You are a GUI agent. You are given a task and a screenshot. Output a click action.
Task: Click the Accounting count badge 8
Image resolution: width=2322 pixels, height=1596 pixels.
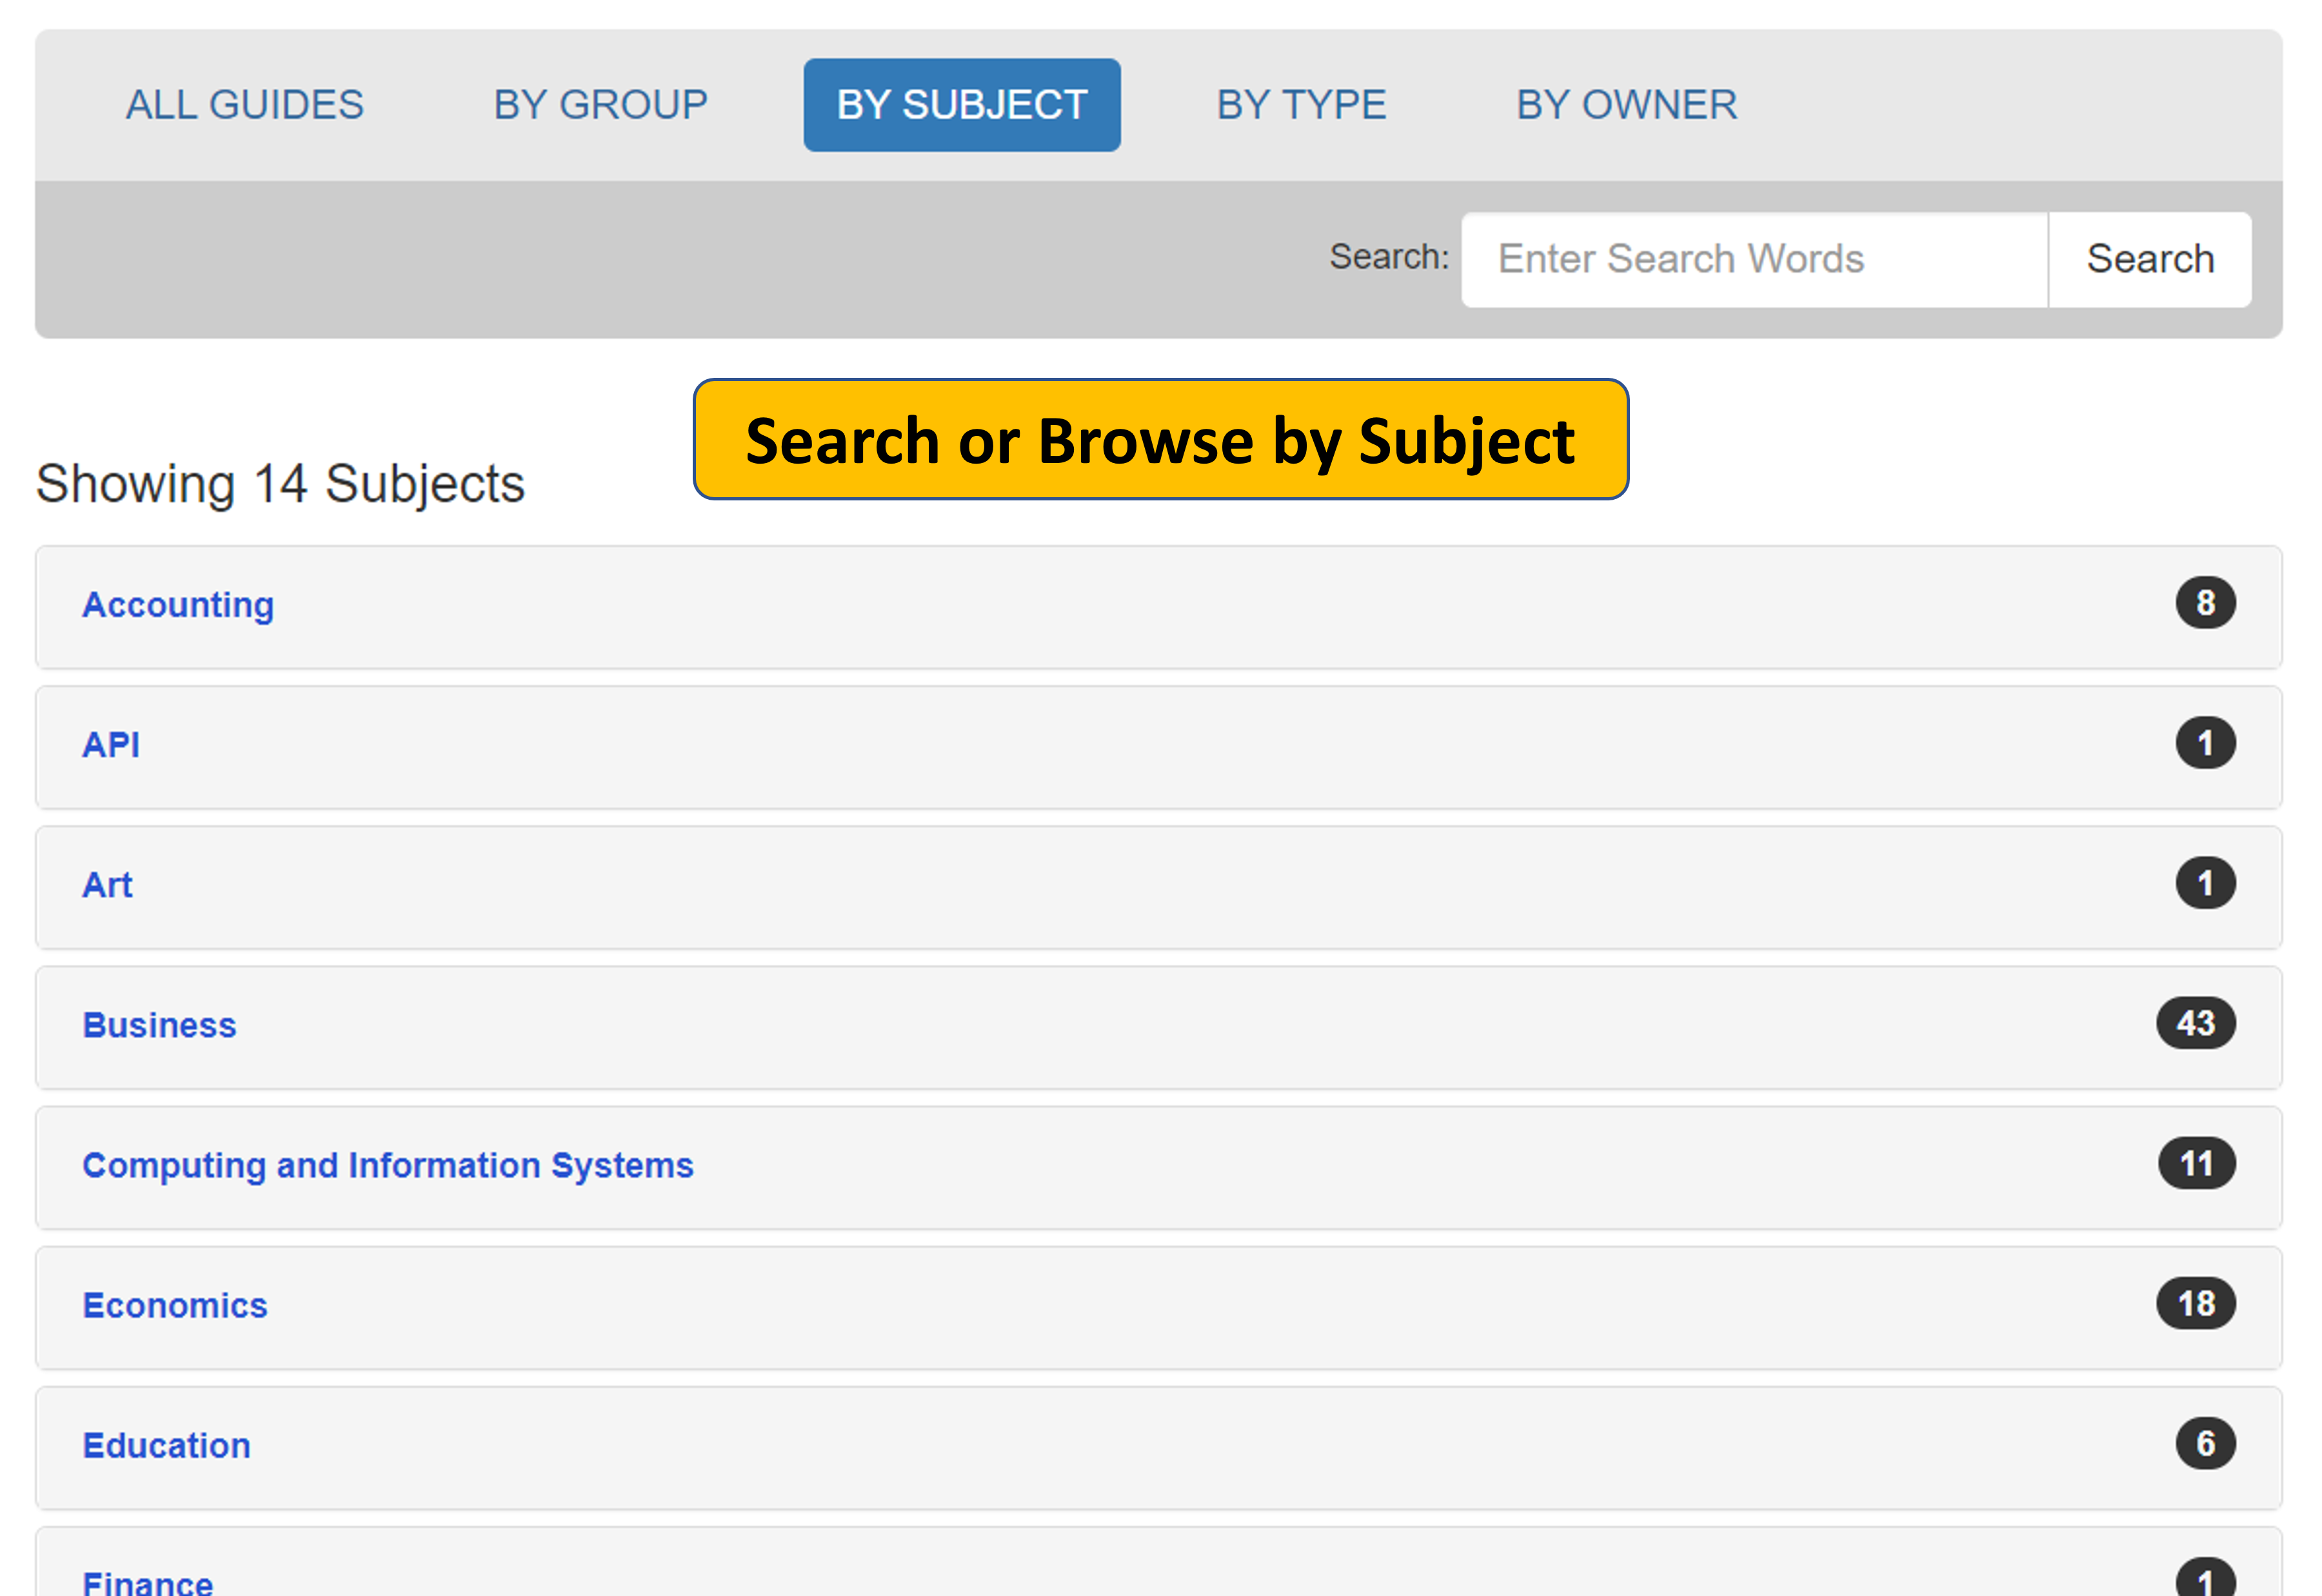point(2204,603)
